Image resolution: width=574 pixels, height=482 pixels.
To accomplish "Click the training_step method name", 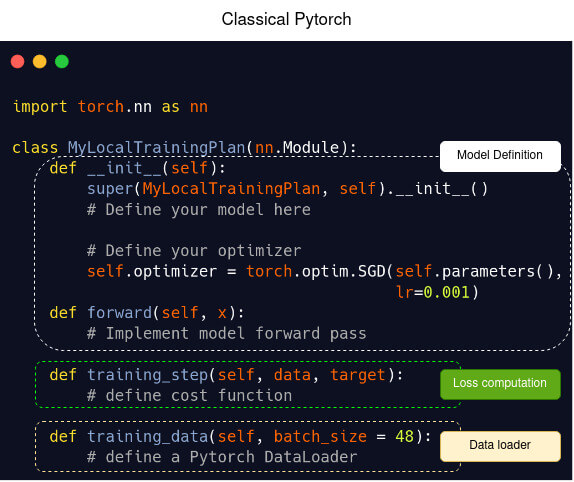I will [x=148, y=375].
